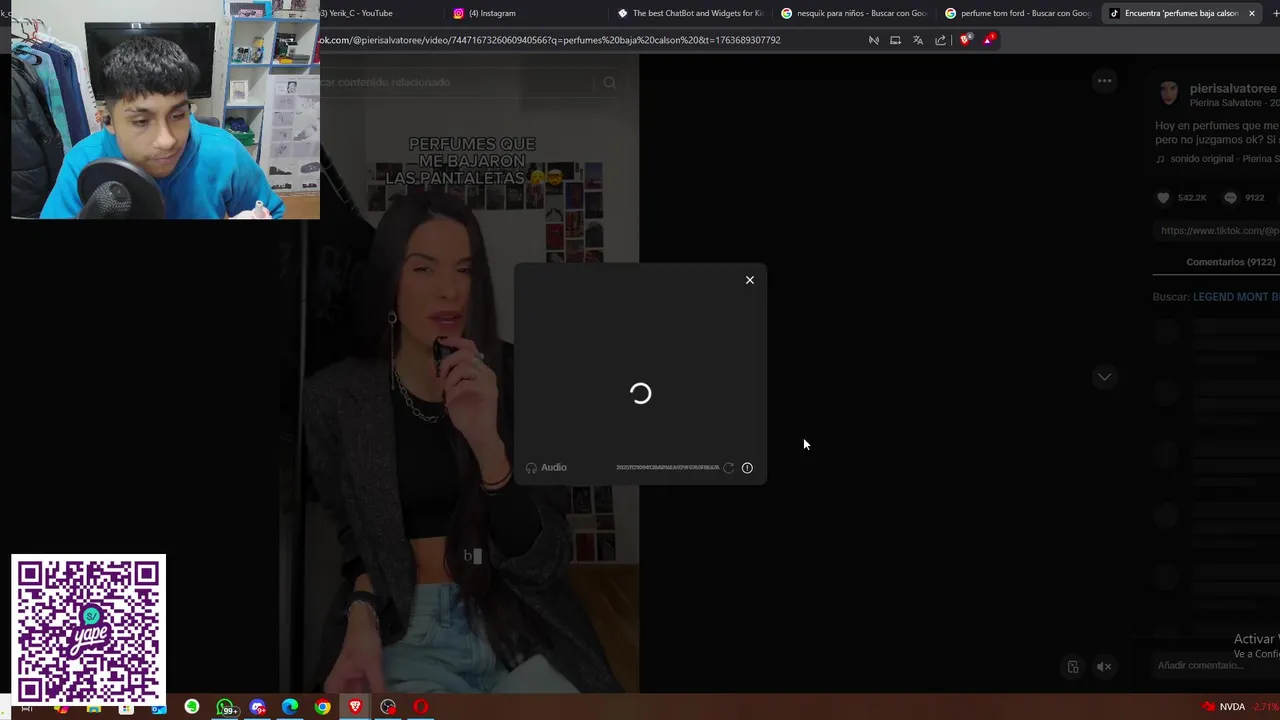Click the translate page icon
The width and height of the screenshot is (1280, 720).
[x=918, y=40]
